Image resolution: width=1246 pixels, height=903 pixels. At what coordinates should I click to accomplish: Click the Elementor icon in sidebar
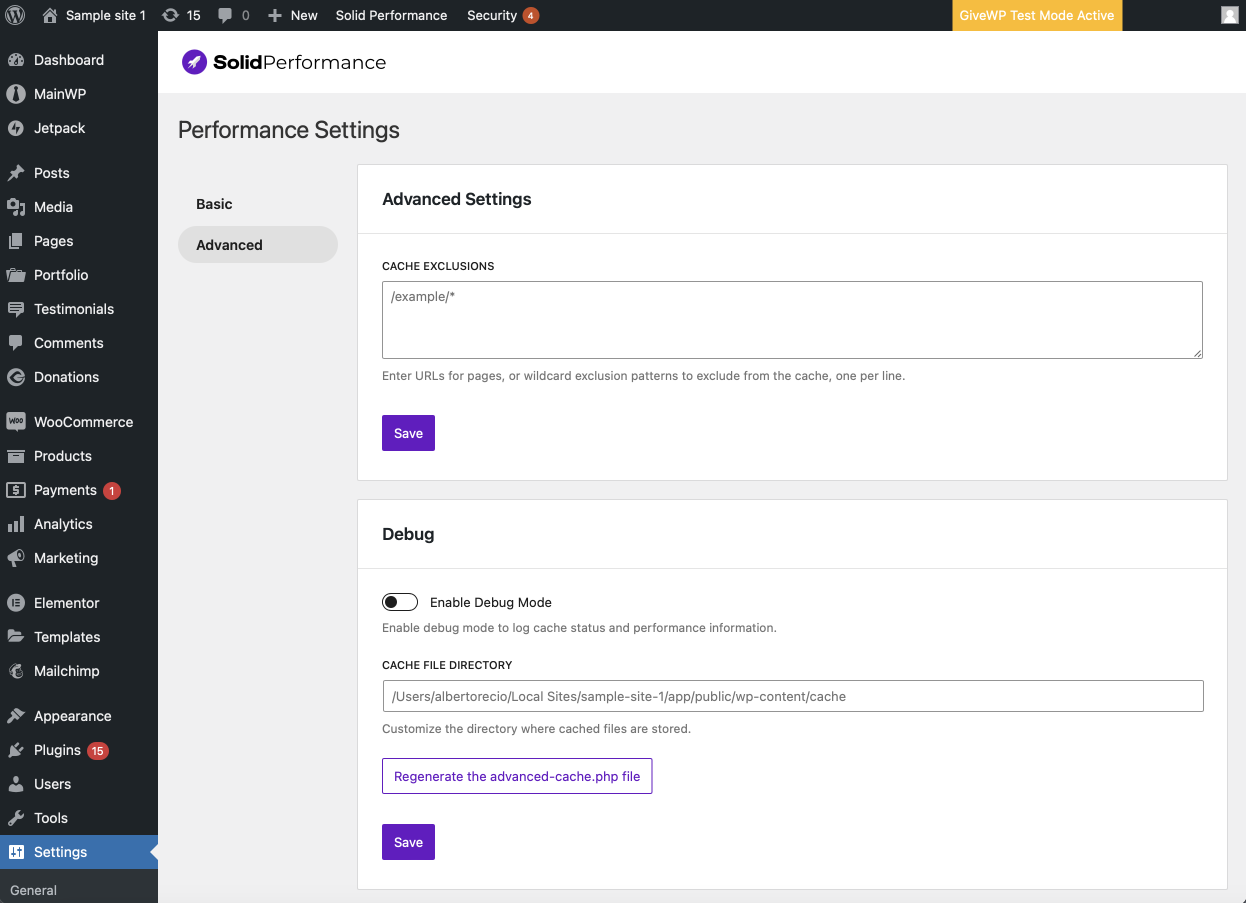(16, 603)
